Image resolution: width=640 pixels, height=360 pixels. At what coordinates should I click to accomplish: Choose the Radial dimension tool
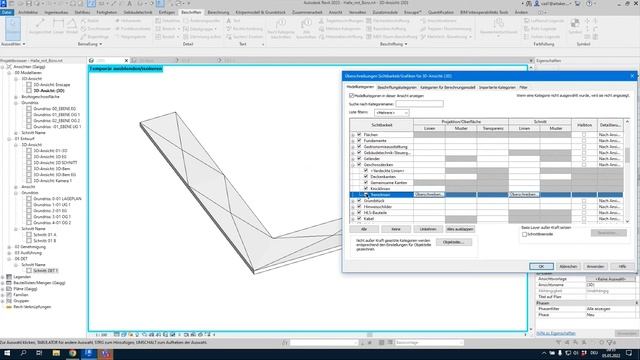pos(90,20)
